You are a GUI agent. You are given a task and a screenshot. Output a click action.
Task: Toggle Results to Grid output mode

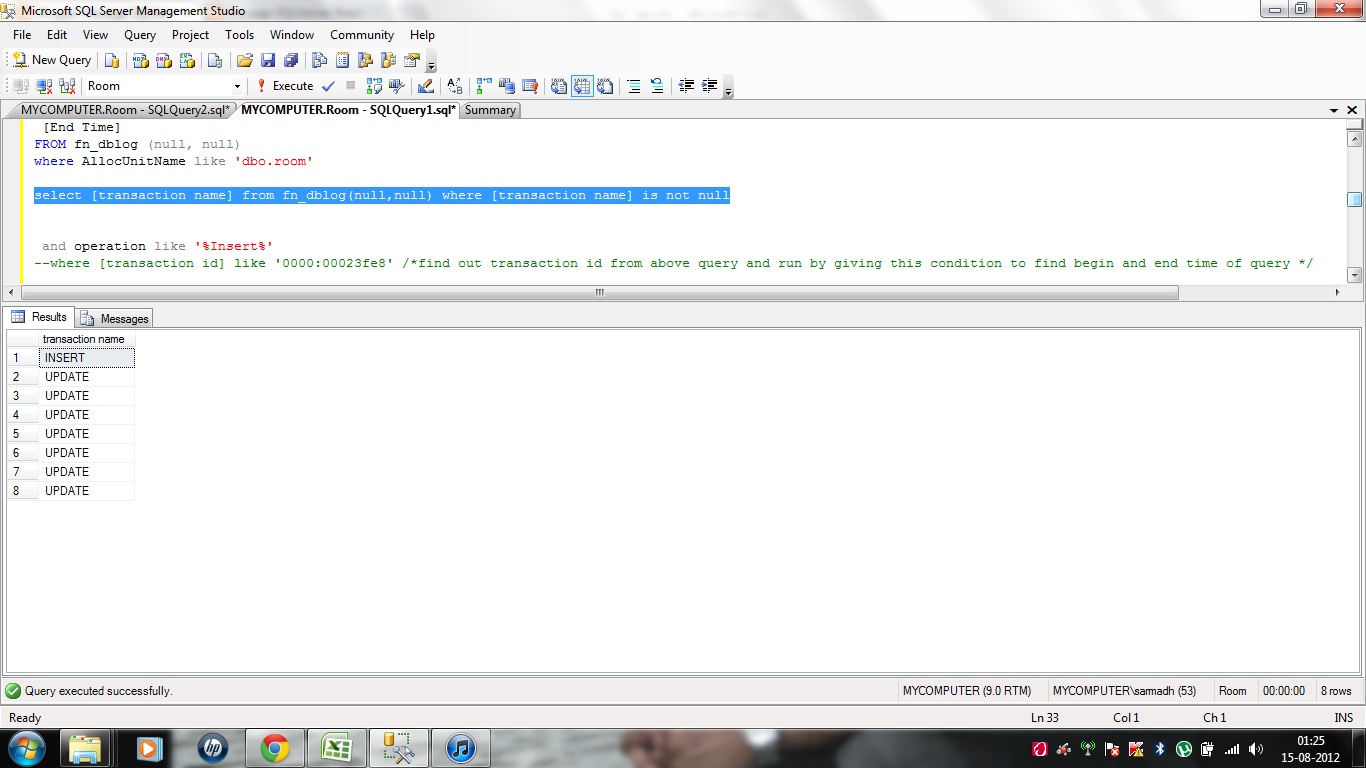tap(582, 86)
